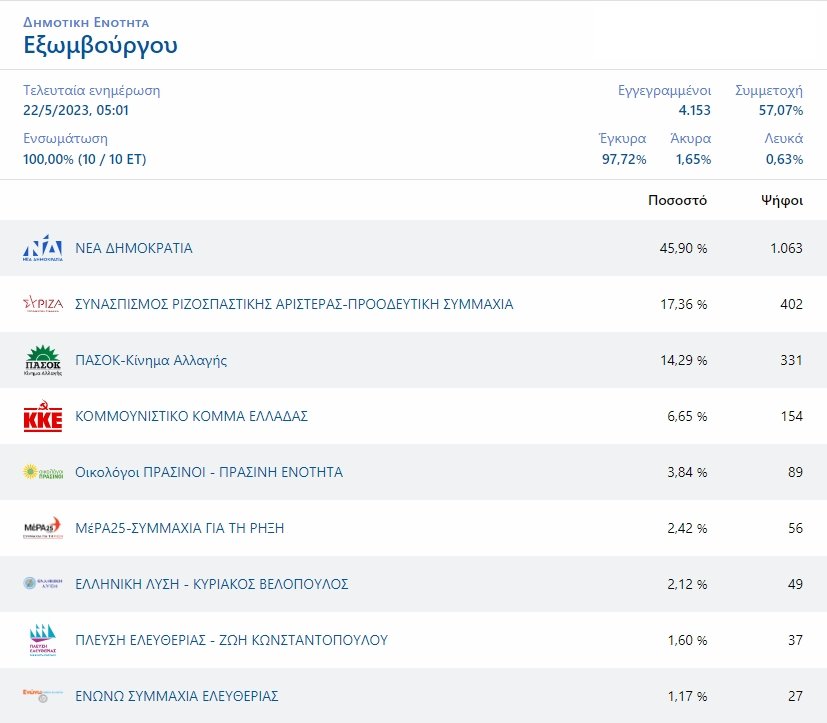Screen dimensions: 827x723
Task: Click the Ελληνική Λύση party logo
Action: (43, 584)
